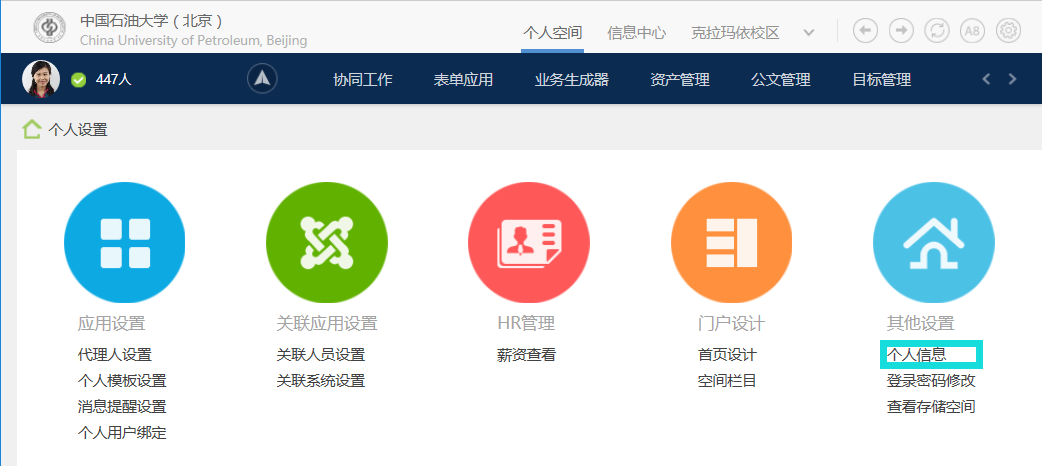This screenshot has height=466, width=1042.
Task: Click the refresh circle icon at top
Action: coord(937,31)
